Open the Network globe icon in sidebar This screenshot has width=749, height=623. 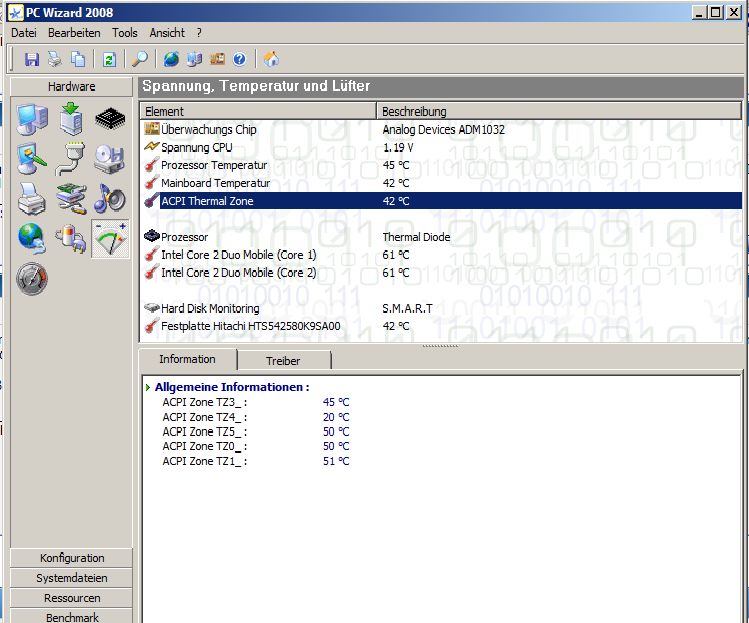click(32, 238)
